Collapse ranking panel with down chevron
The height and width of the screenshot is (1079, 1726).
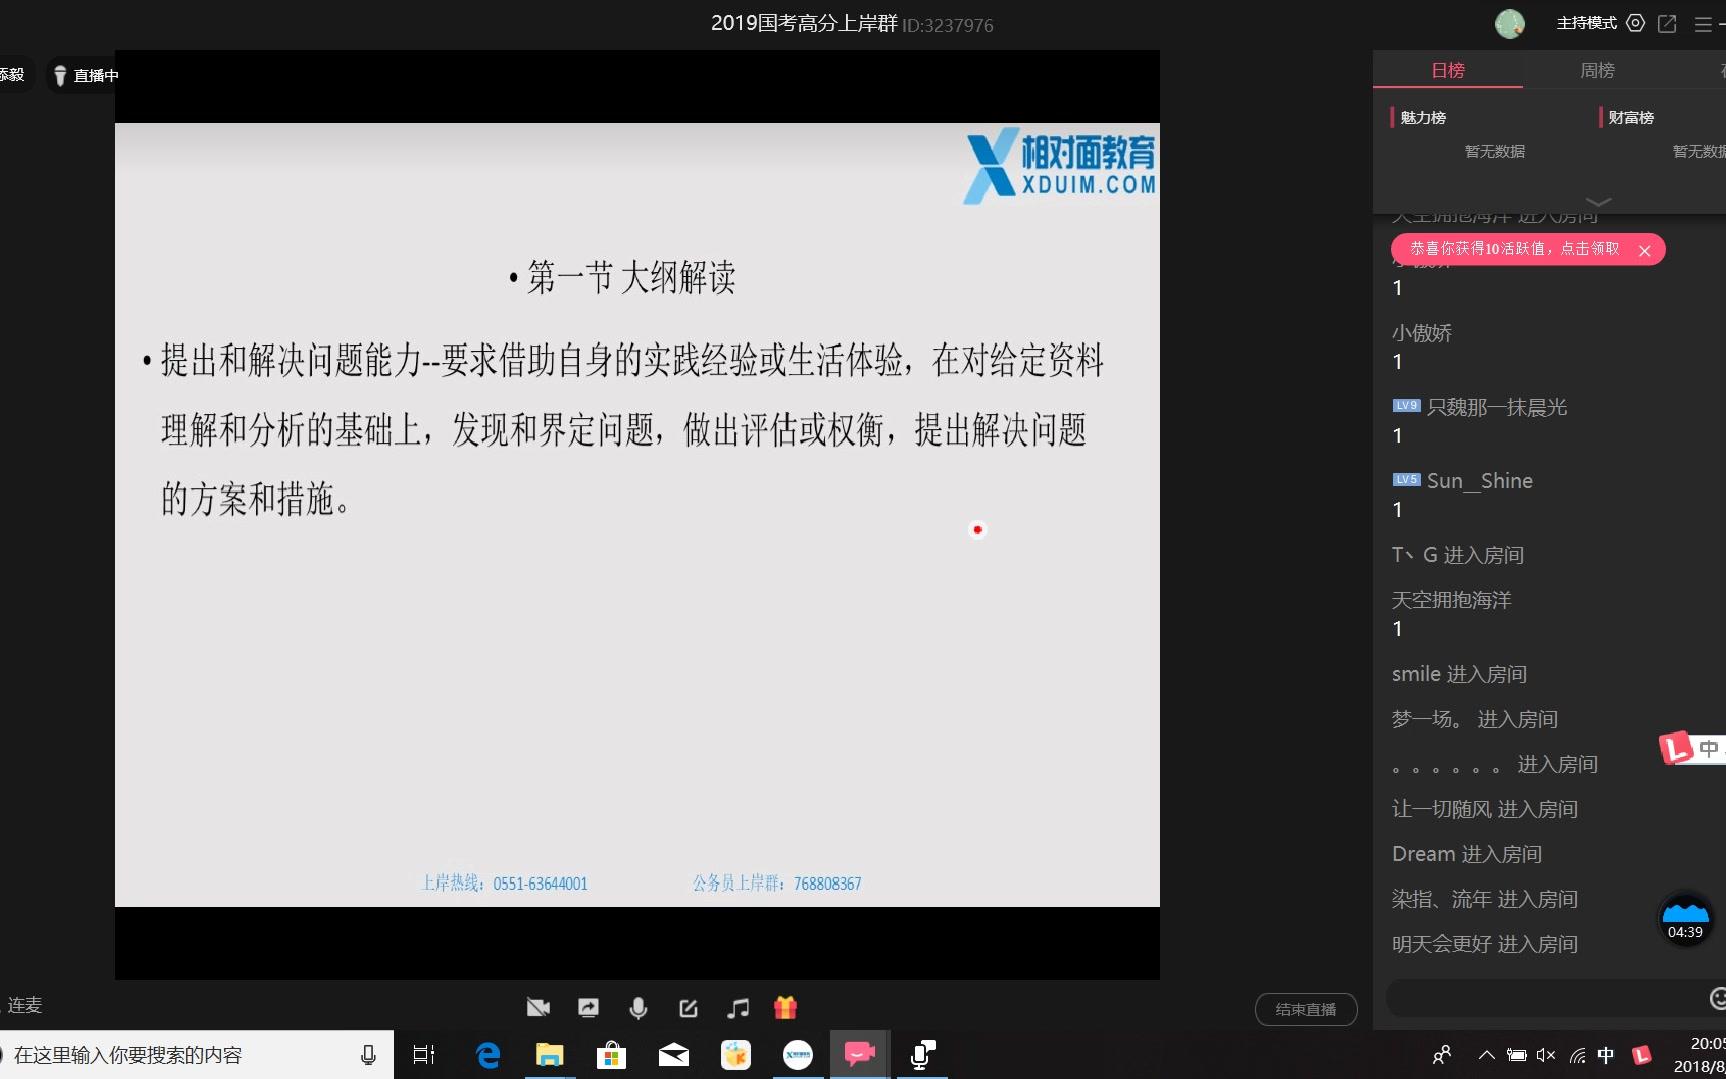click(1598, 202)
